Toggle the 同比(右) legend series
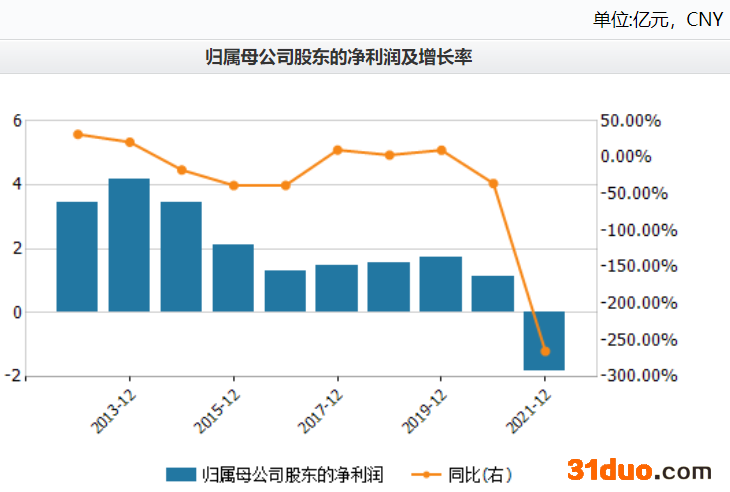The height and width of the screenshot is (492, 730). pyautogui.click(x=477, y=474)
